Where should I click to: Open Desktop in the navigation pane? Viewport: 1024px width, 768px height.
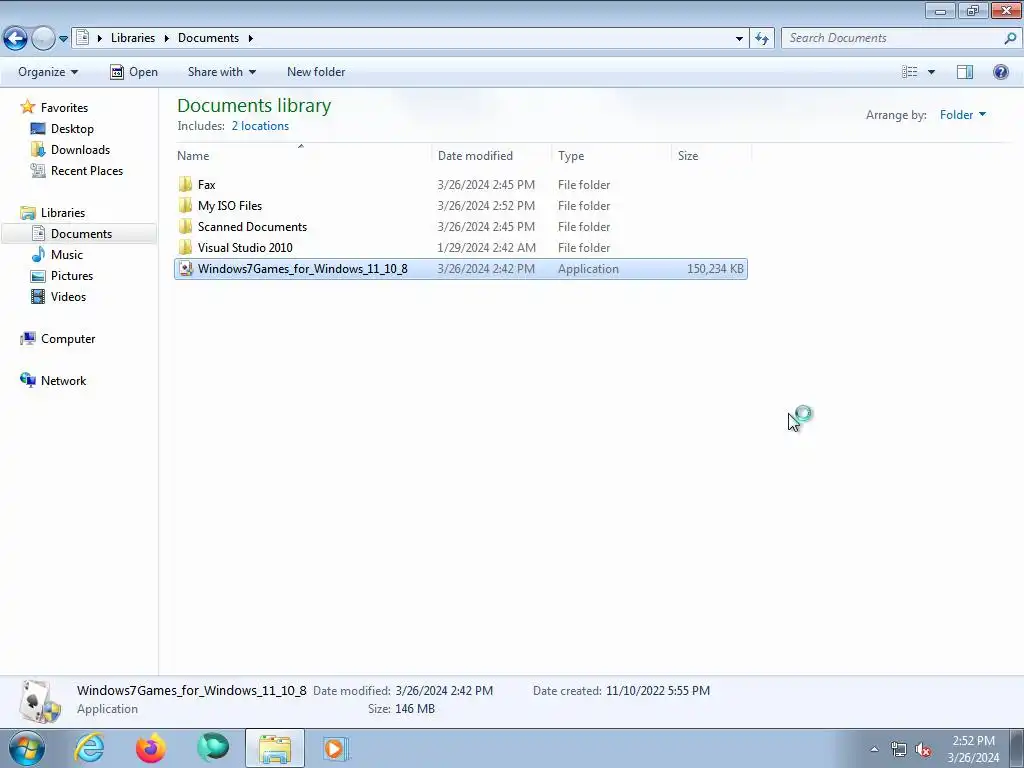pos(72,129)
